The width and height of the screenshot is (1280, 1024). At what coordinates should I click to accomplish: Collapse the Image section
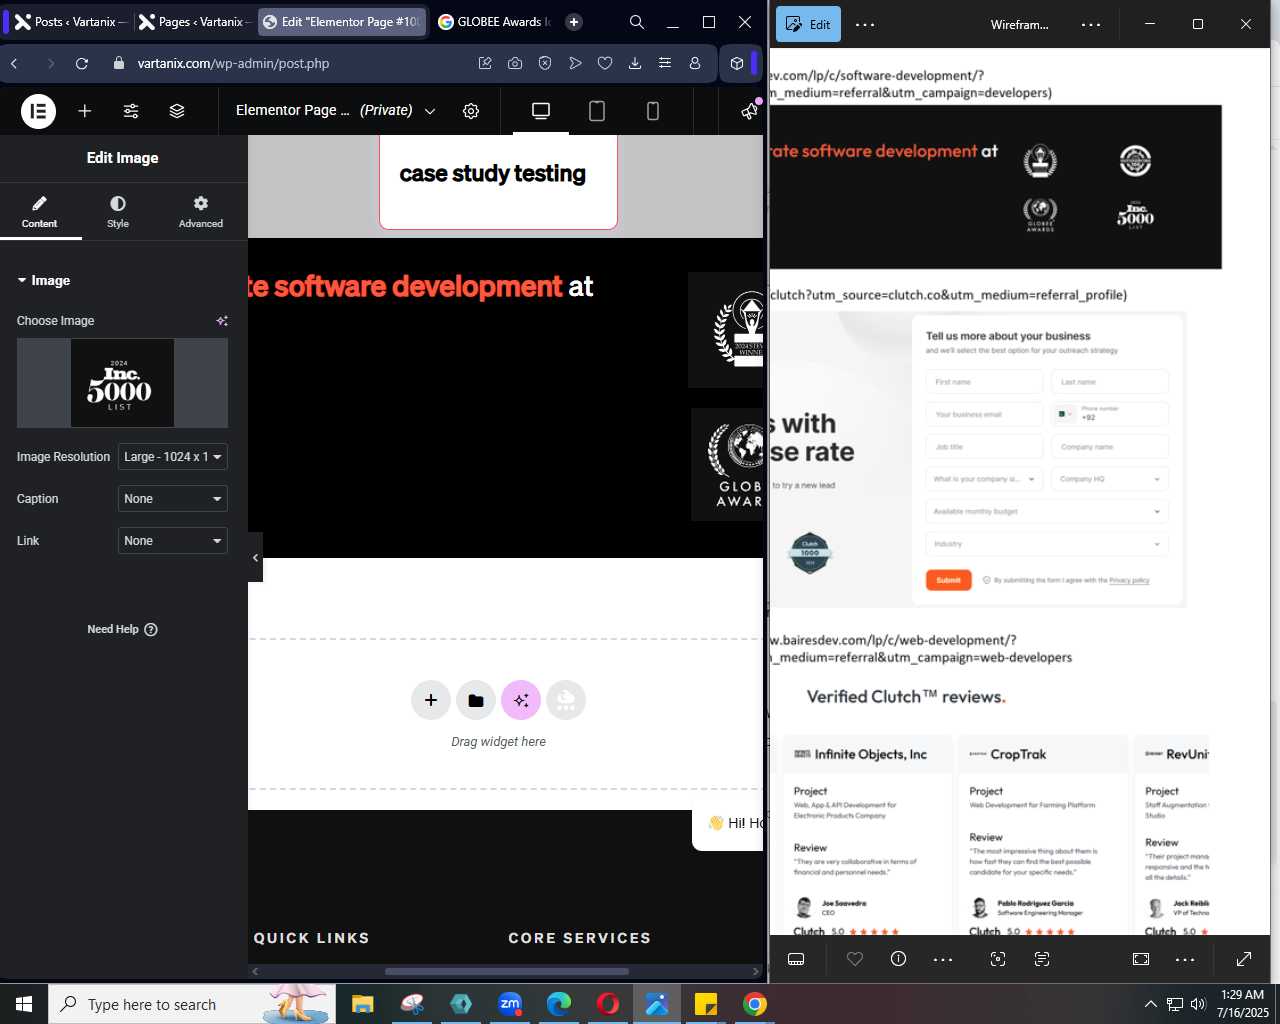coord(43,281)
